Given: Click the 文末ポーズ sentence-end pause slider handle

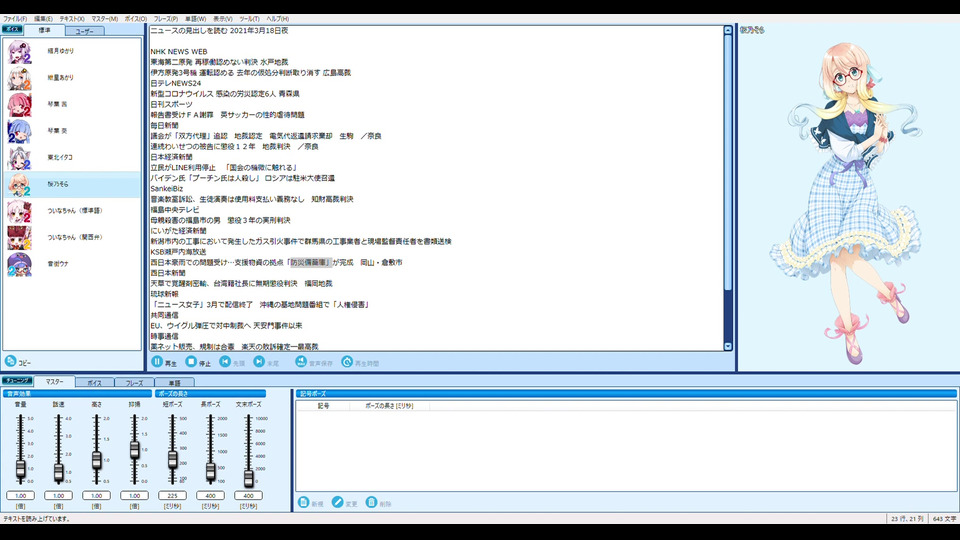Looking at the screenshot, I should click(x=248, y=478).
